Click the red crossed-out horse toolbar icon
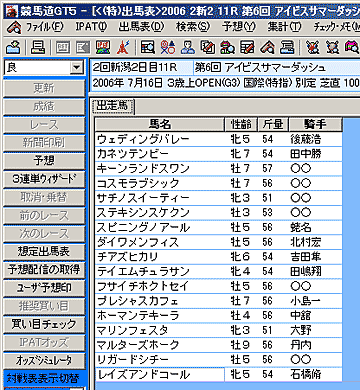The width and height of the screenshot is (360, 390). coord(312,47)
